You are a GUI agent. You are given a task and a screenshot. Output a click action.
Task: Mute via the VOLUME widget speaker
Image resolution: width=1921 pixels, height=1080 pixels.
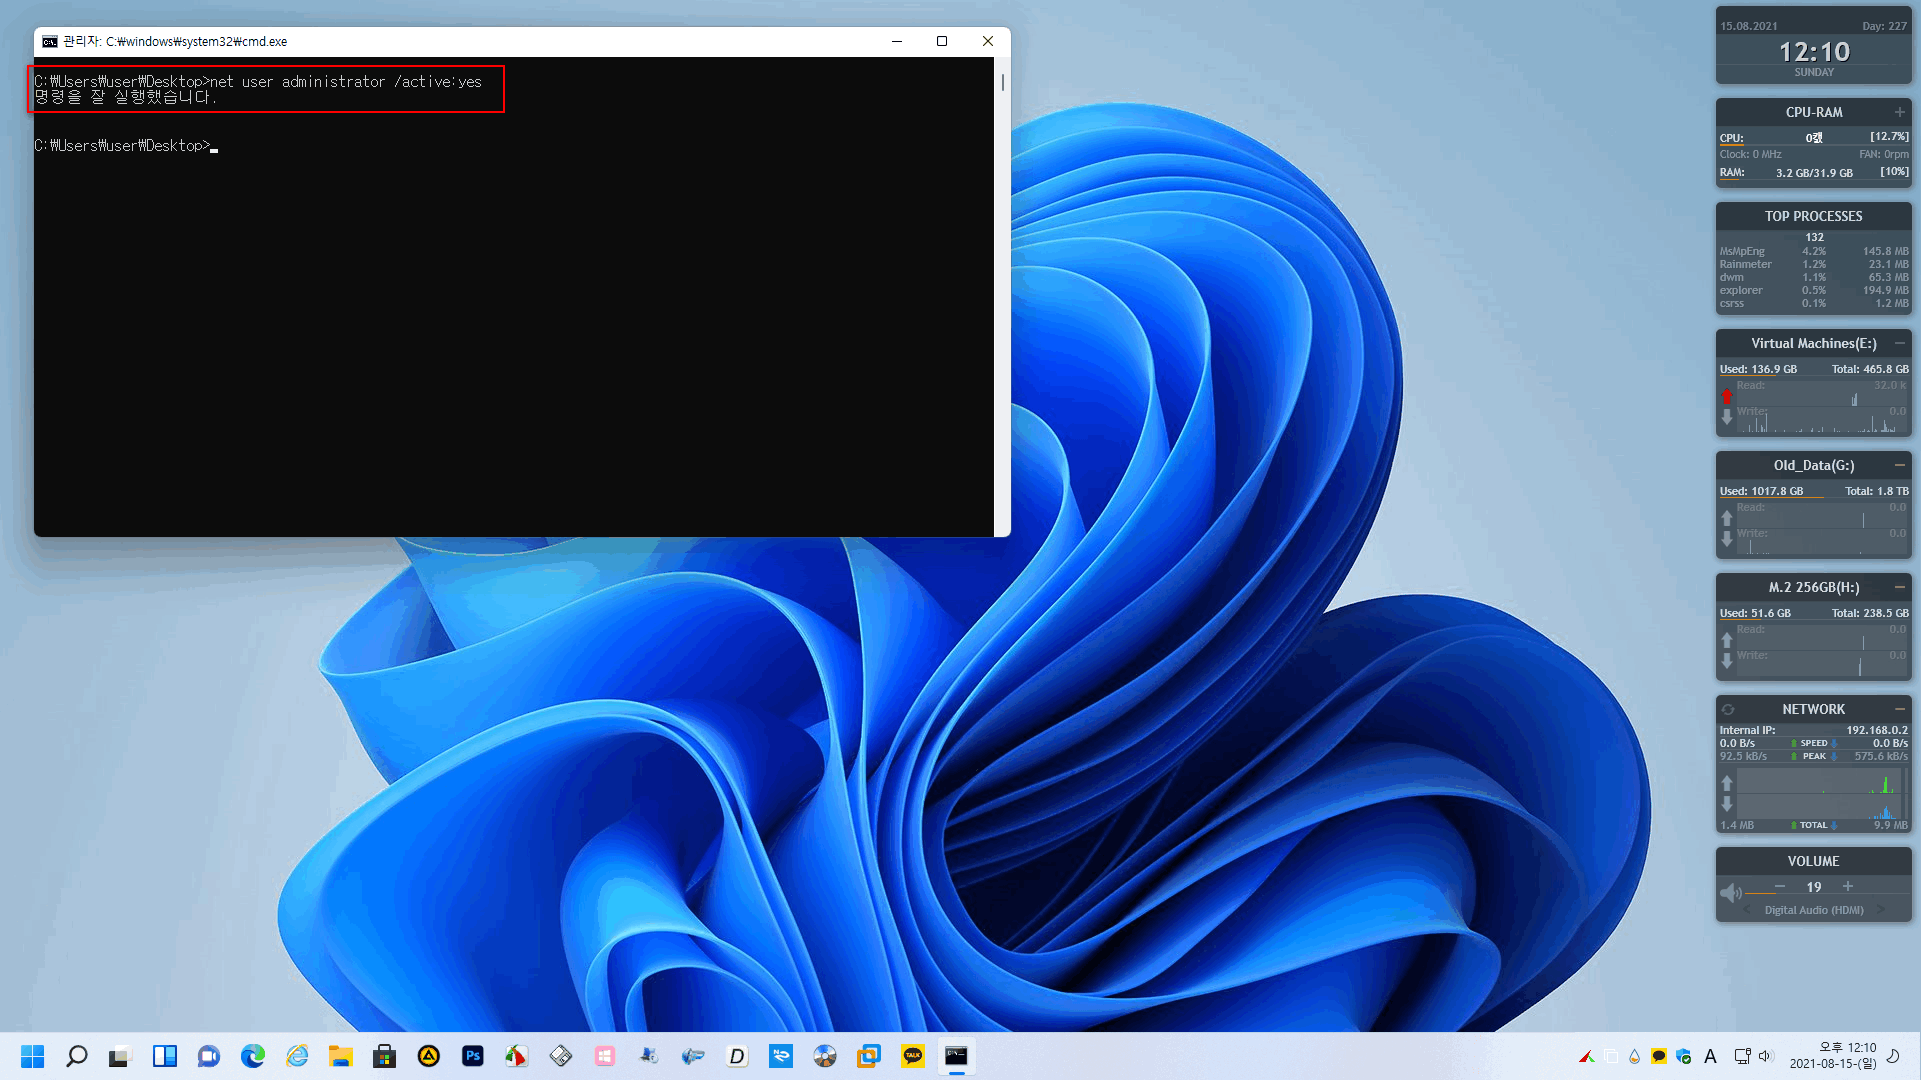click(x=1730, y=892)
